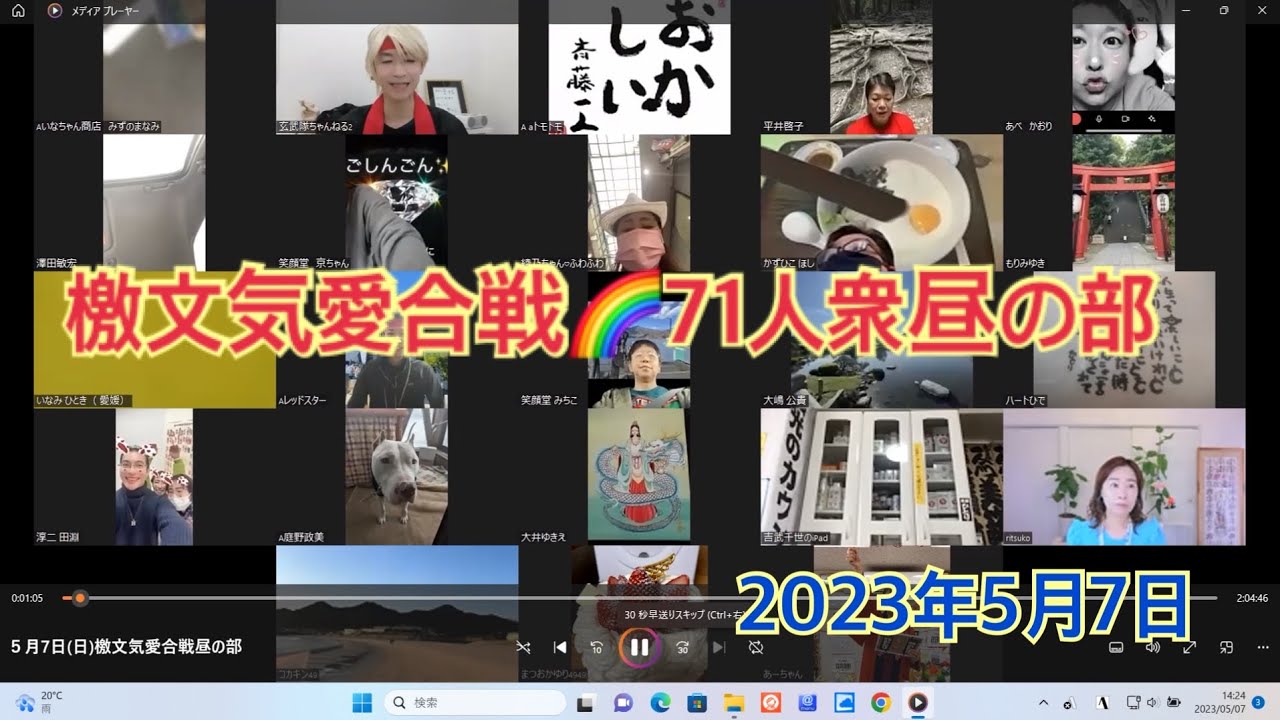
Task: Launch Google Chrome from the taskbar
Action: tap(881, 702)
